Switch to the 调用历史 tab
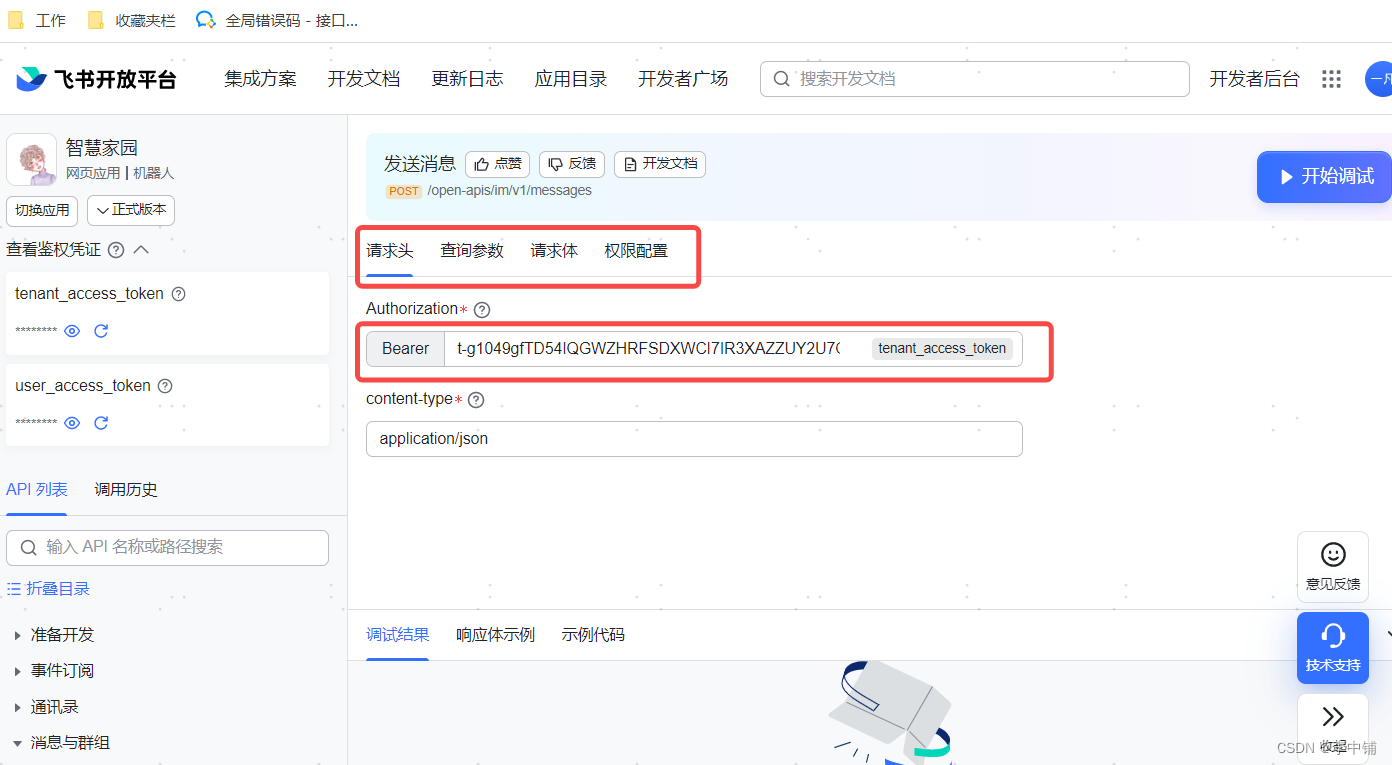This screenshot has width=1392, height=765. [x=126, y=490]
